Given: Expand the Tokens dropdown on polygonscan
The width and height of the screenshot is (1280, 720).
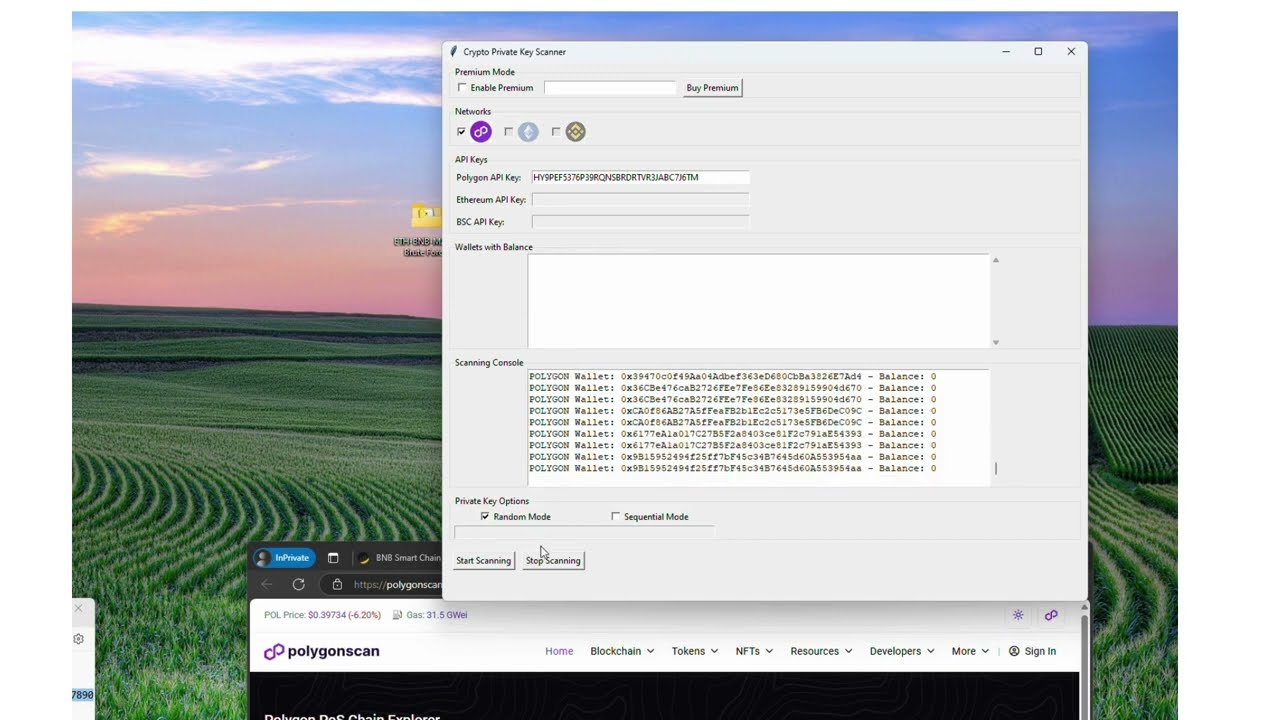Looking at the screenshot, I should pyautogui.click(x=695, y=651).
